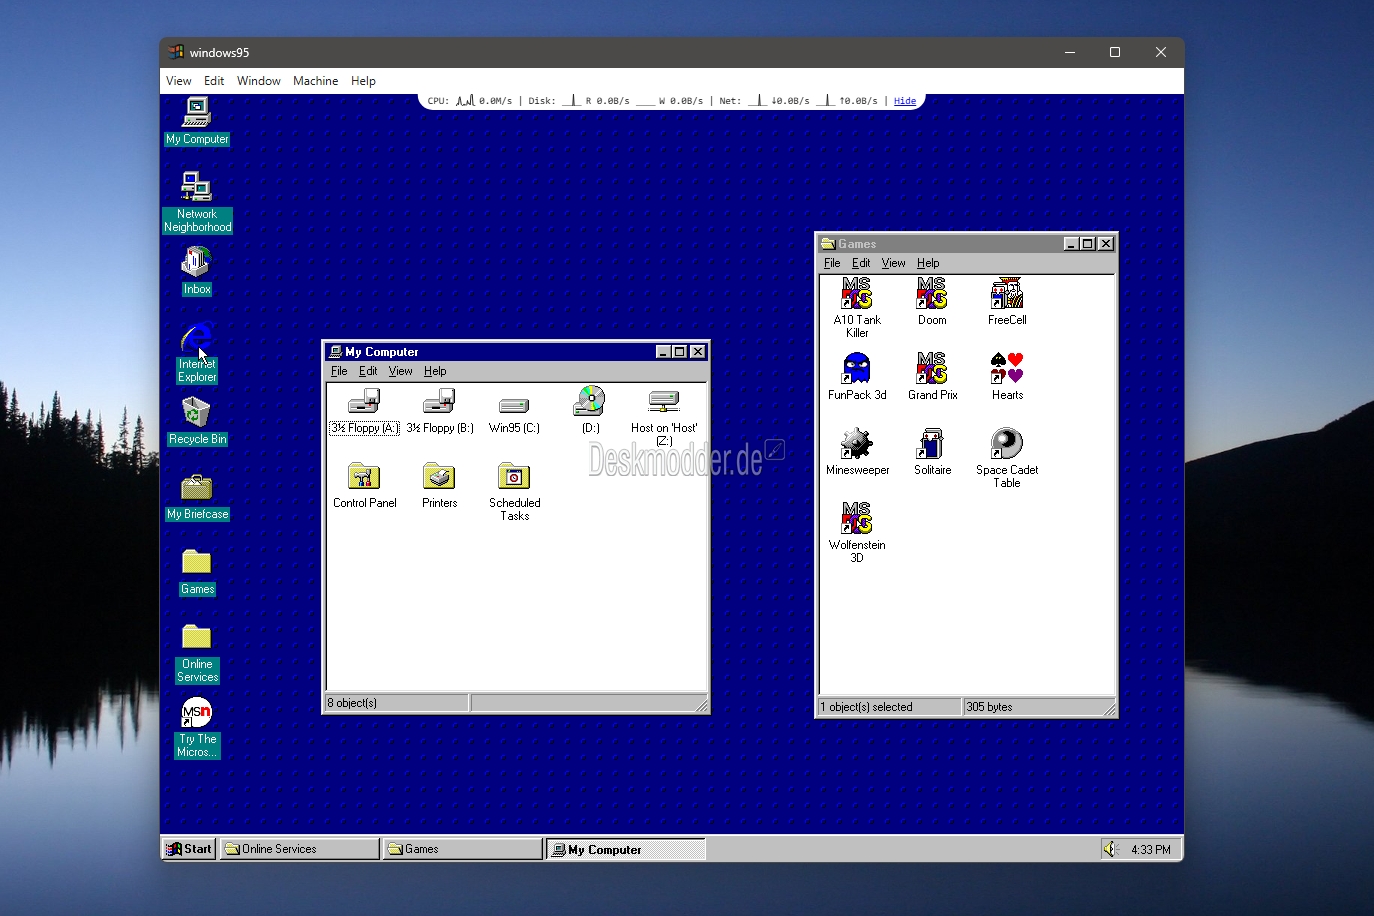The width and height of the screenshot is (1374, 916).
Task: Open the View menu in Games window
Action: click(x=893, y=263)
